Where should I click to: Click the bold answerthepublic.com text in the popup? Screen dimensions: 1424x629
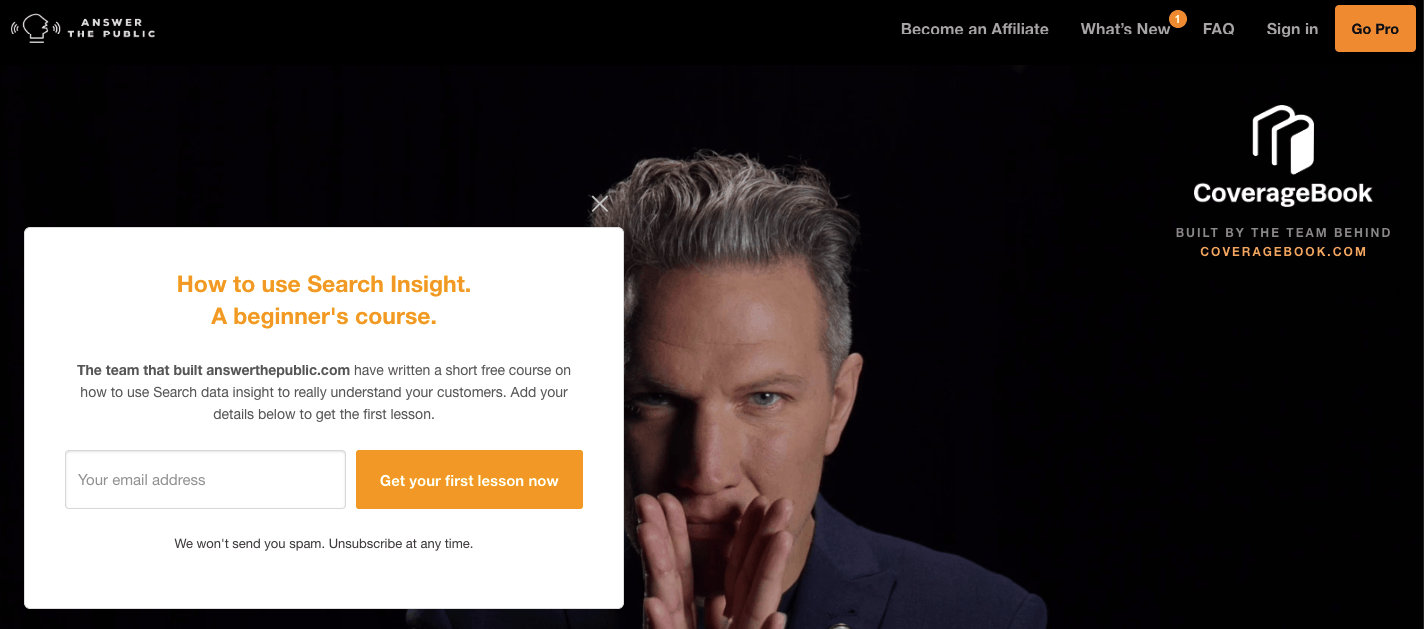(278, 370)
